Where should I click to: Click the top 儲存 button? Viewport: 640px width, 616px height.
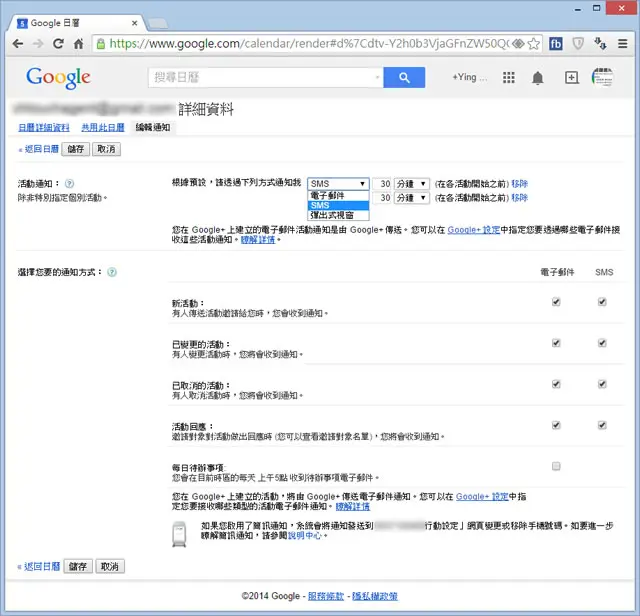[x=76, y=149]
